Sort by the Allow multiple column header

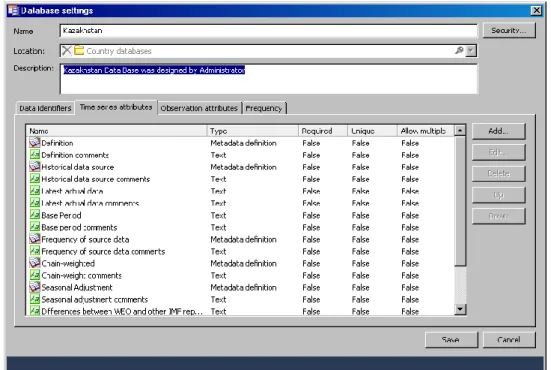pos(426,131)
